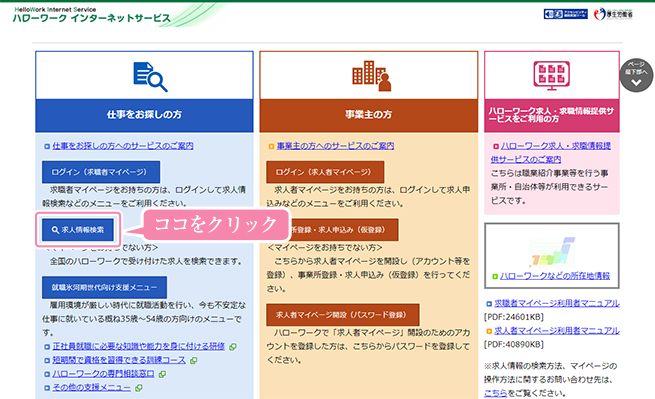Jump to page bottom with the round arrow button
655x399 pixels.
point(636,75)
